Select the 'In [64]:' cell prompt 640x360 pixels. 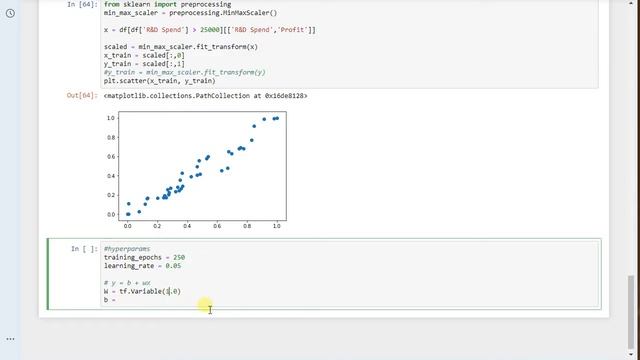click(82, 4)
